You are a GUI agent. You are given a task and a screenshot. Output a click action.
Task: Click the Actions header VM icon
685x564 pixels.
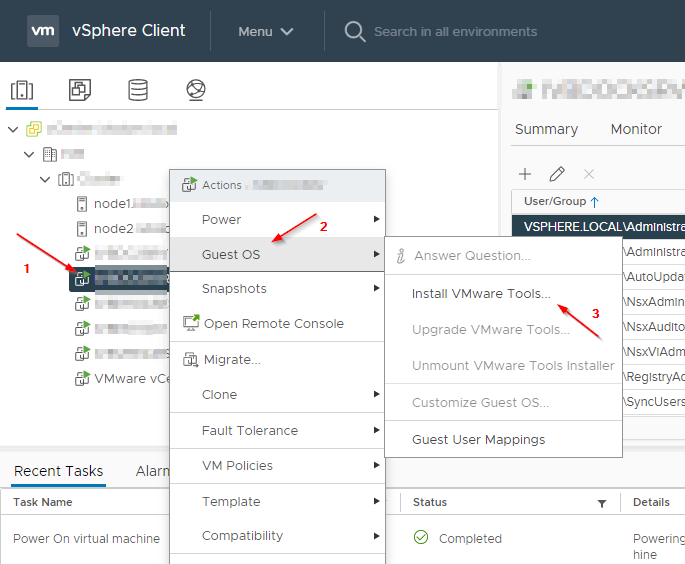coord(190,185)
